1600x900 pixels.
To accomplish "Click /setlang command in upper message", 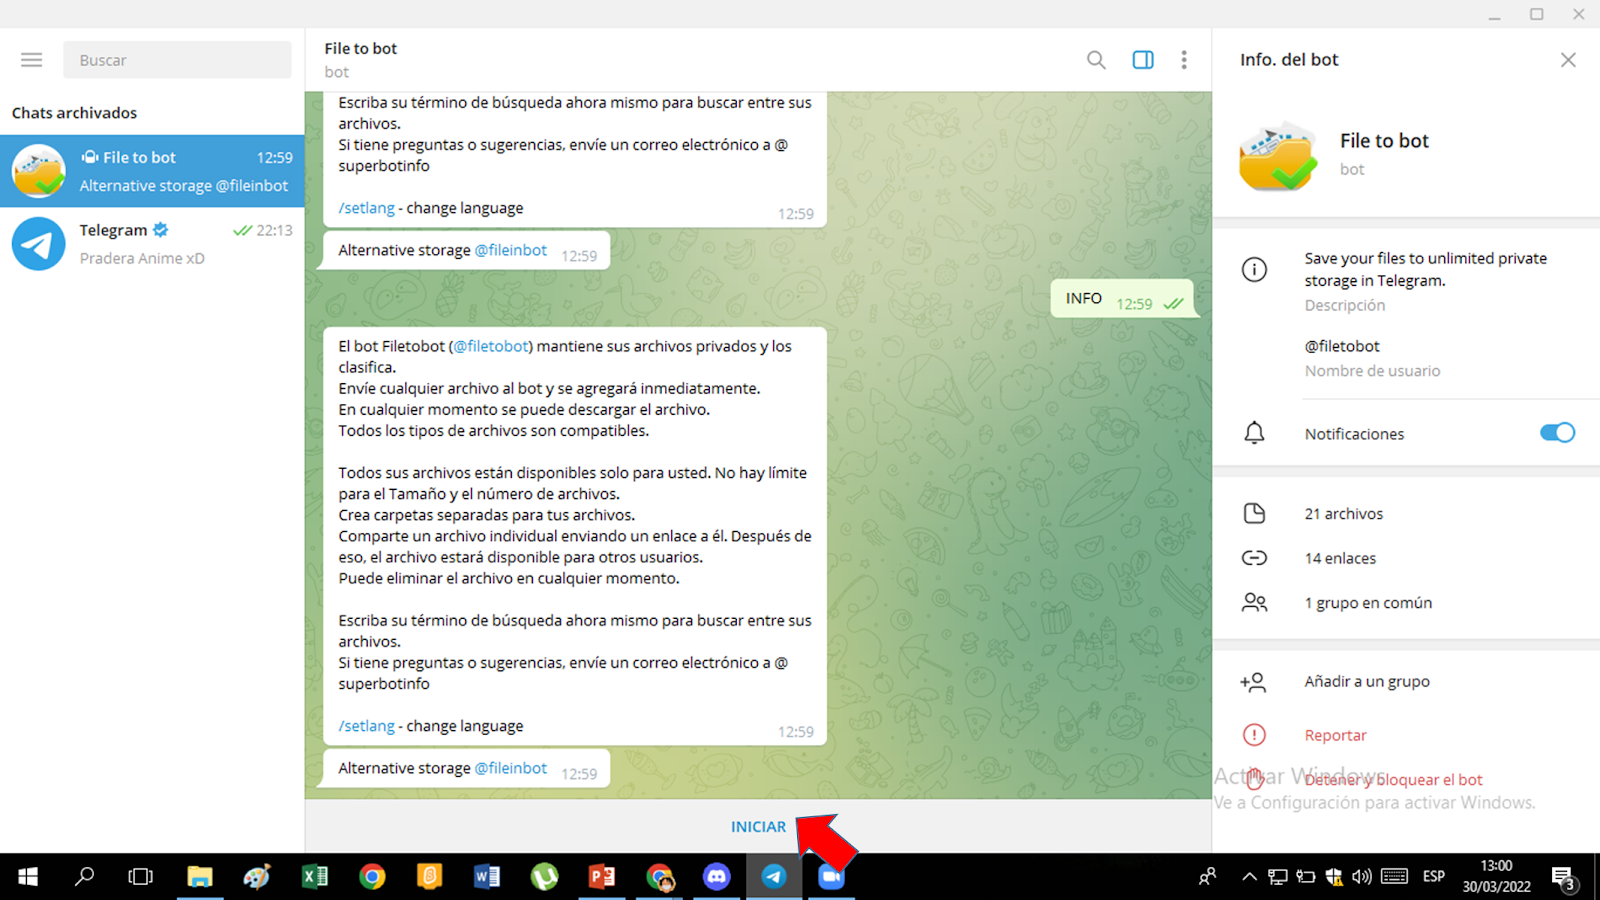I will [366, 208].
